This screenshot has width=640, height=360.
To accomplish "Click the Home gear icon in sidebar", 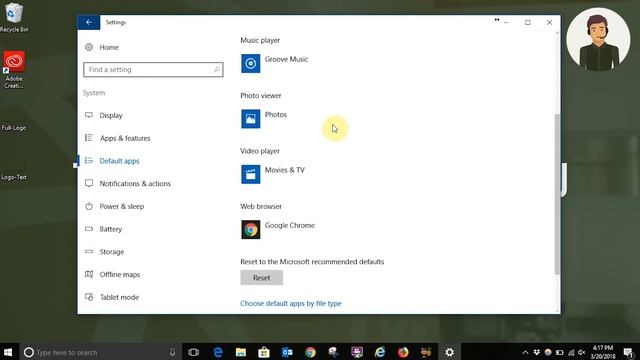I will click(89, 47).
